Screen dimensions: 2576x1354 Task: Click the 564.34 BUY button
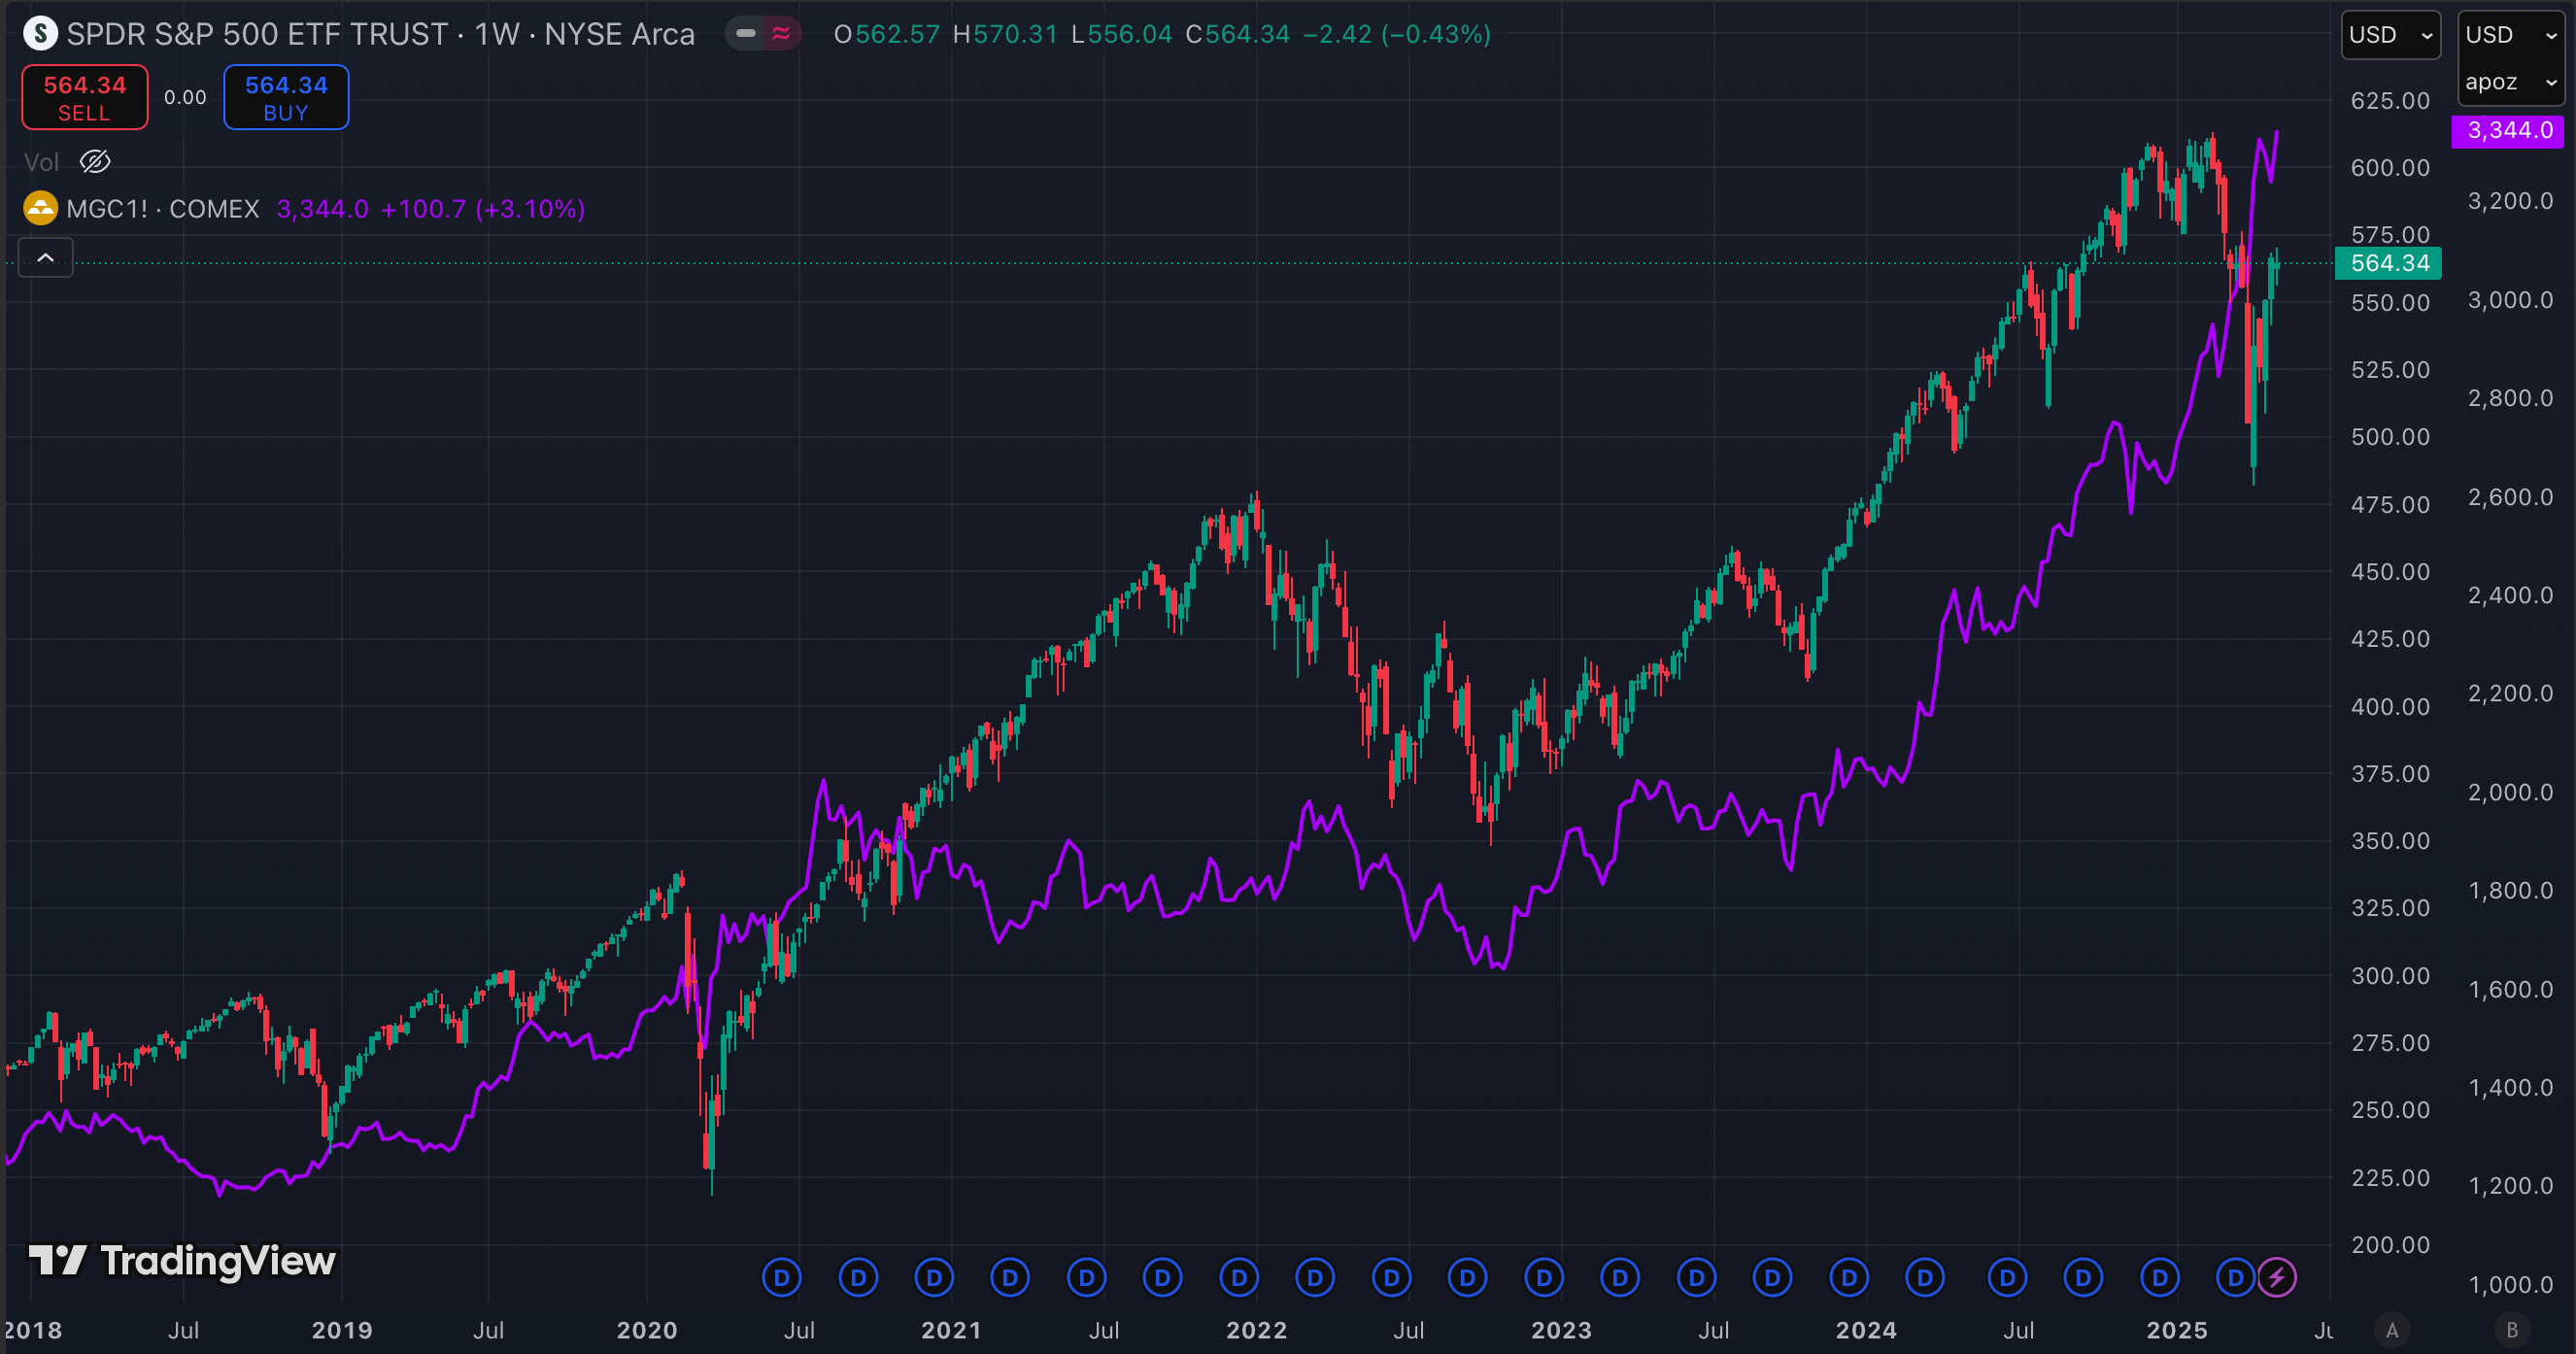(286, 97)
